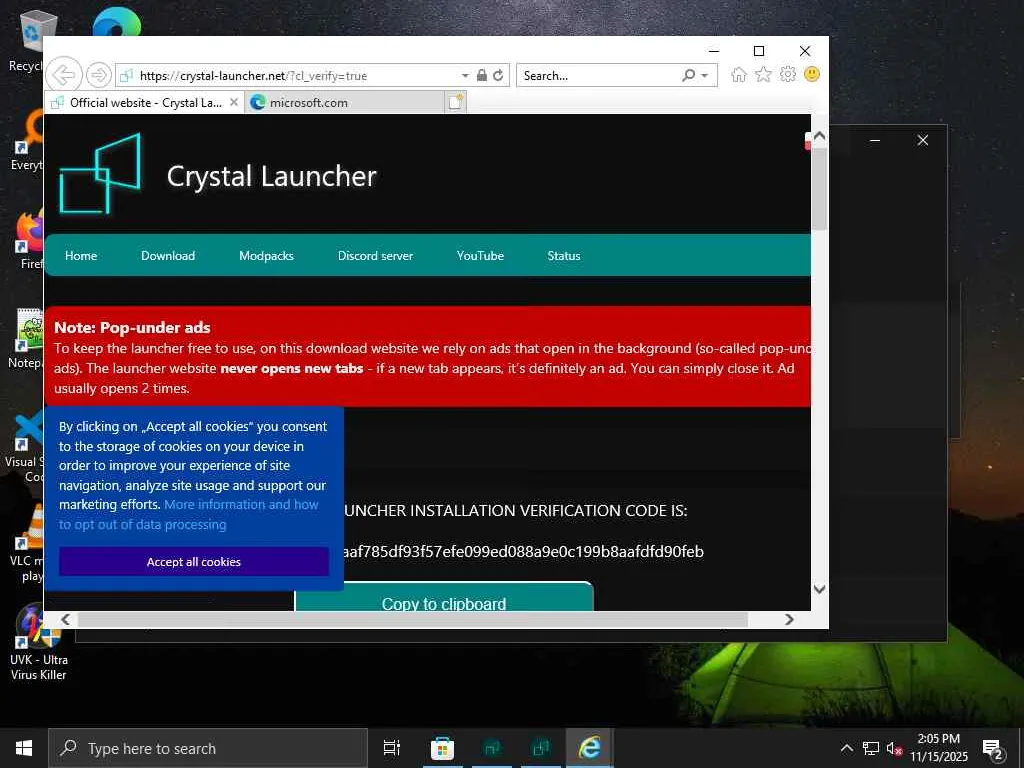1024x768 pixels.
Task: Click the padlock security icon in address bar
Action: coord(481,75)
